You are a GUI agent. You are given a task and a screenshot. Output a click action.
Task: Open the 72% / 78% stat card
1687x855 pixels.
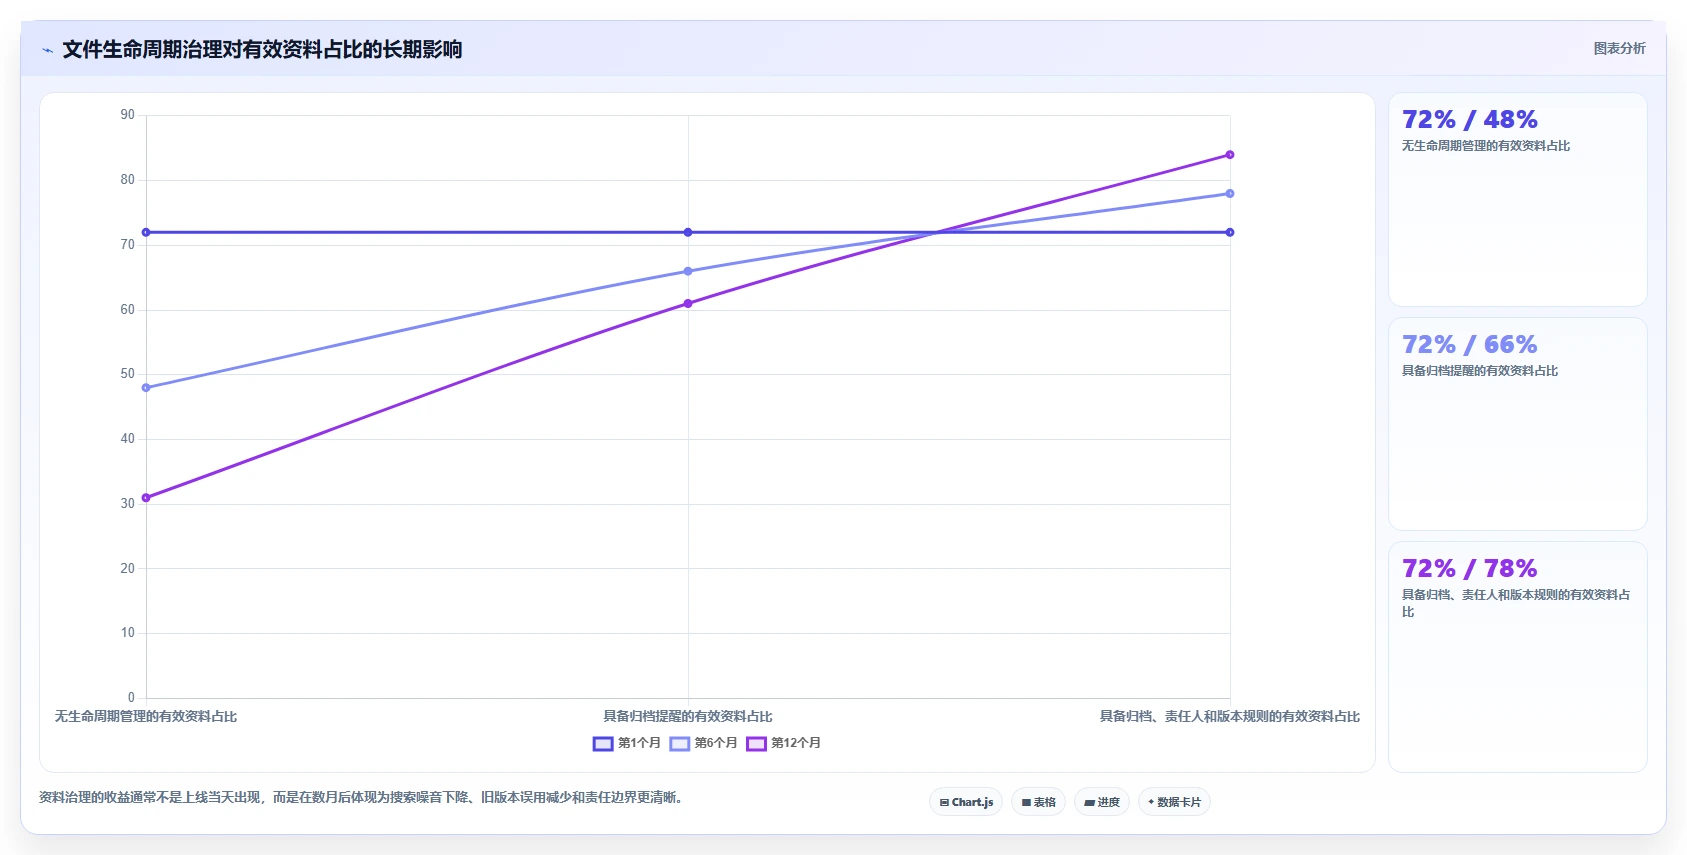click(x=1517, y=657)
